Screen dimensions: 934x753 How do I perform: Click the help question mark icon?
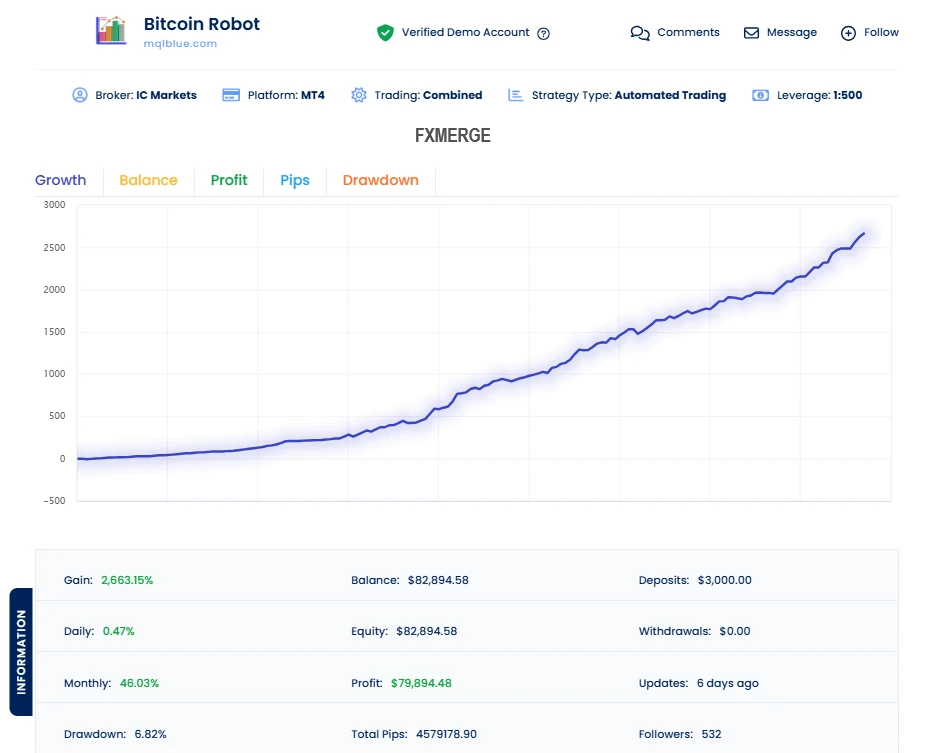coord(544,33)
